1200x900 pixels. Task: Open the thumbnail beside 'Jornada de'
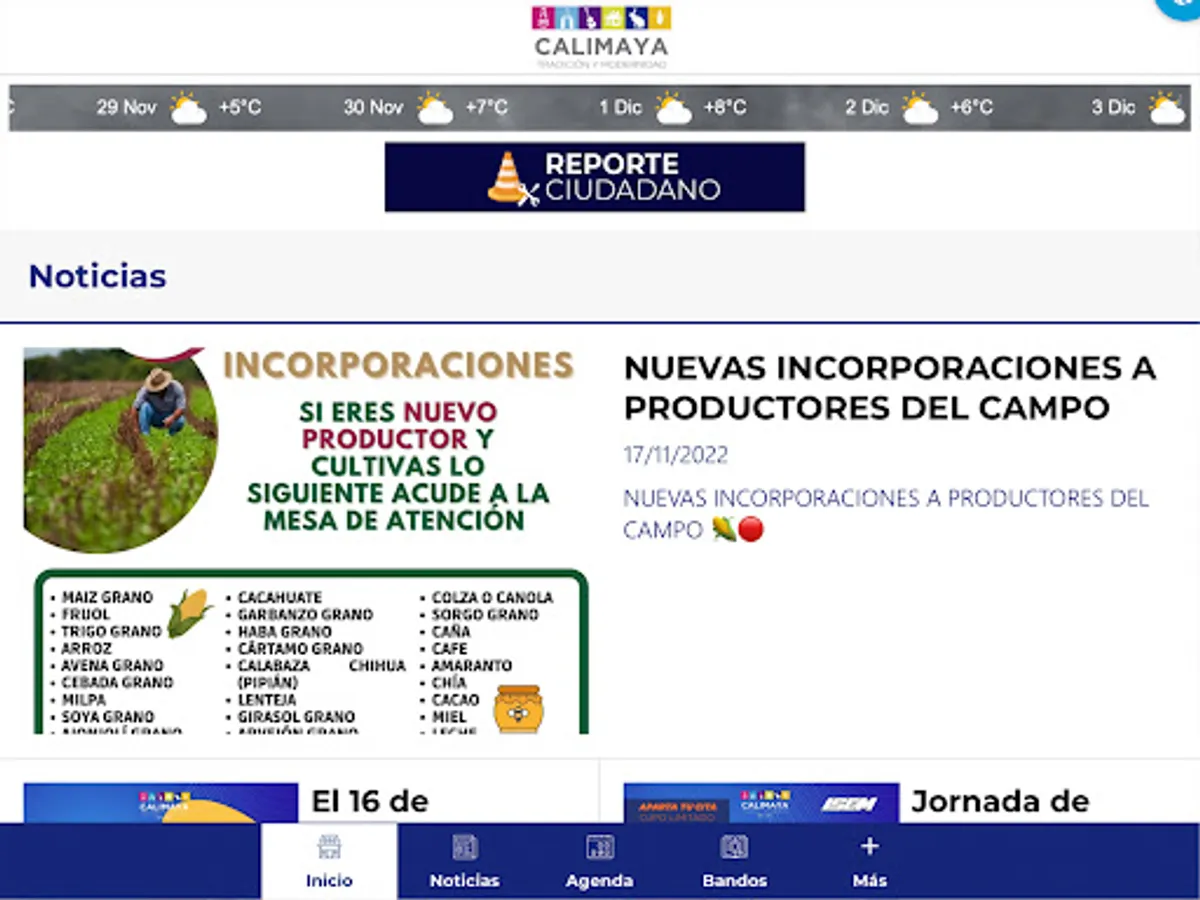[761, 803]
